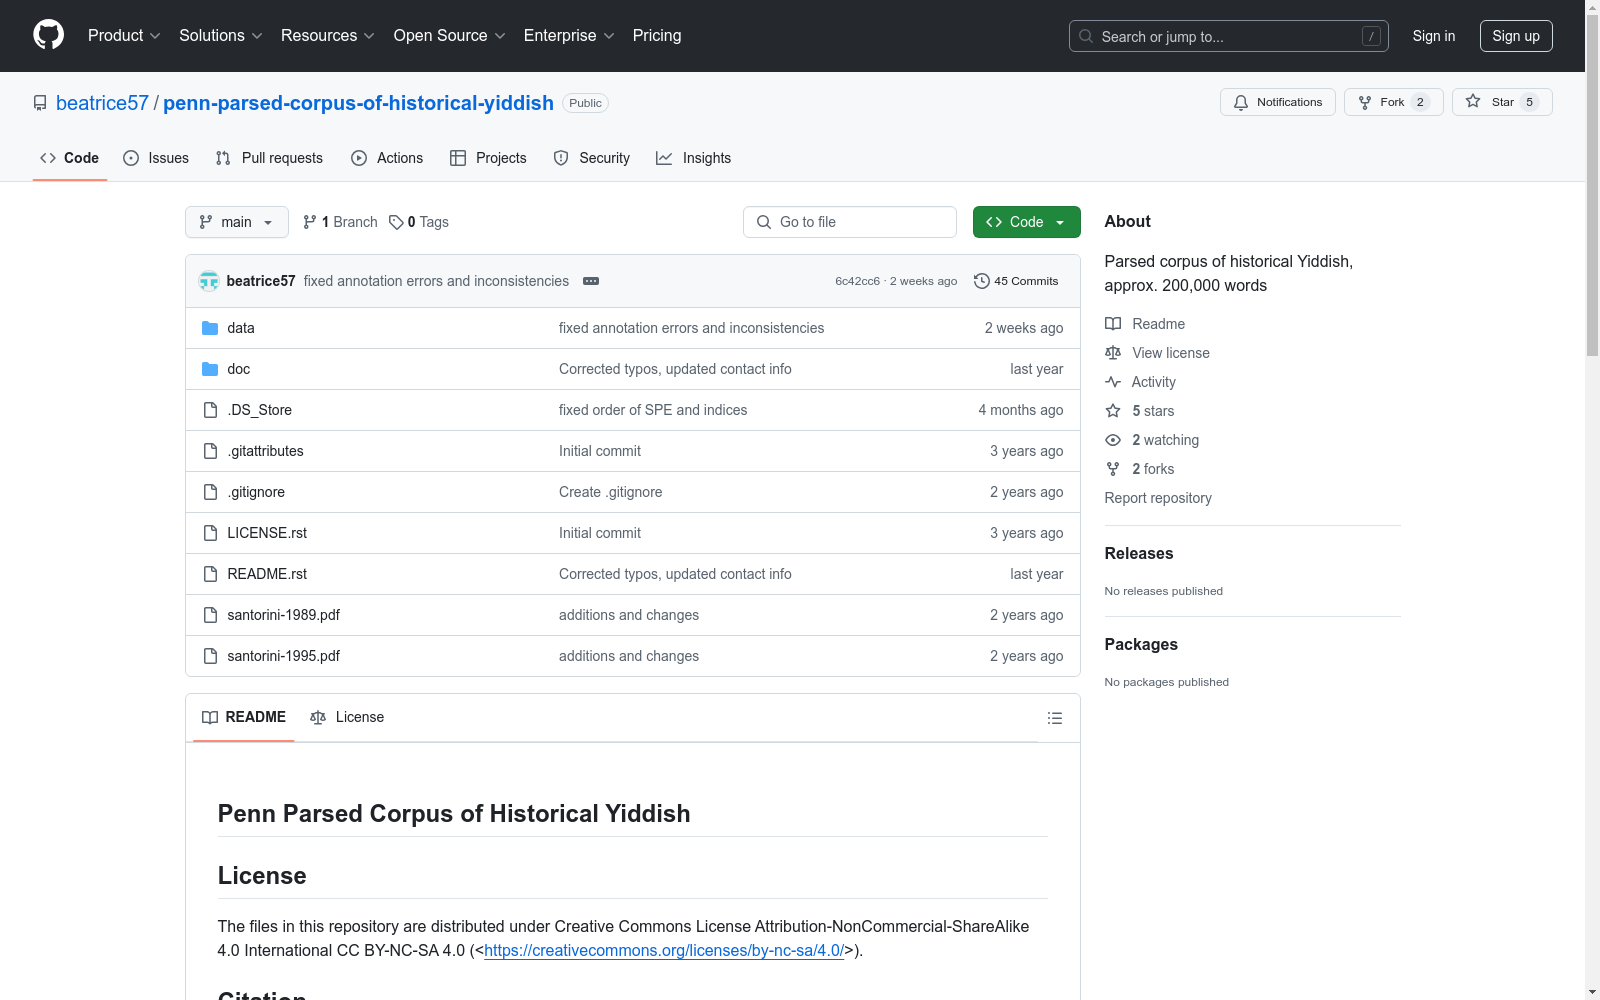View the 45 Commits history

click(1016, 281)
